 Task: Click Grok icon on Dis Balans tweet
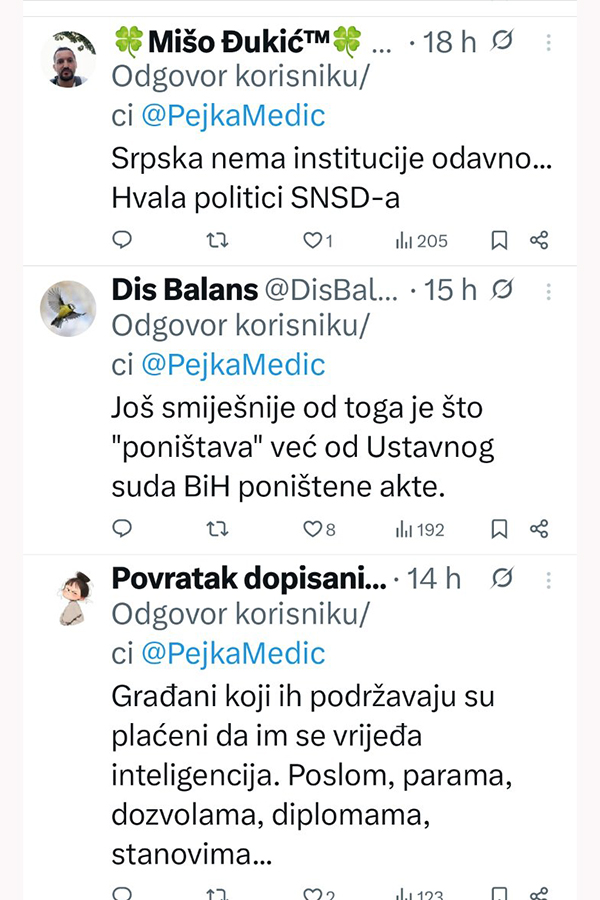(503, 290)
